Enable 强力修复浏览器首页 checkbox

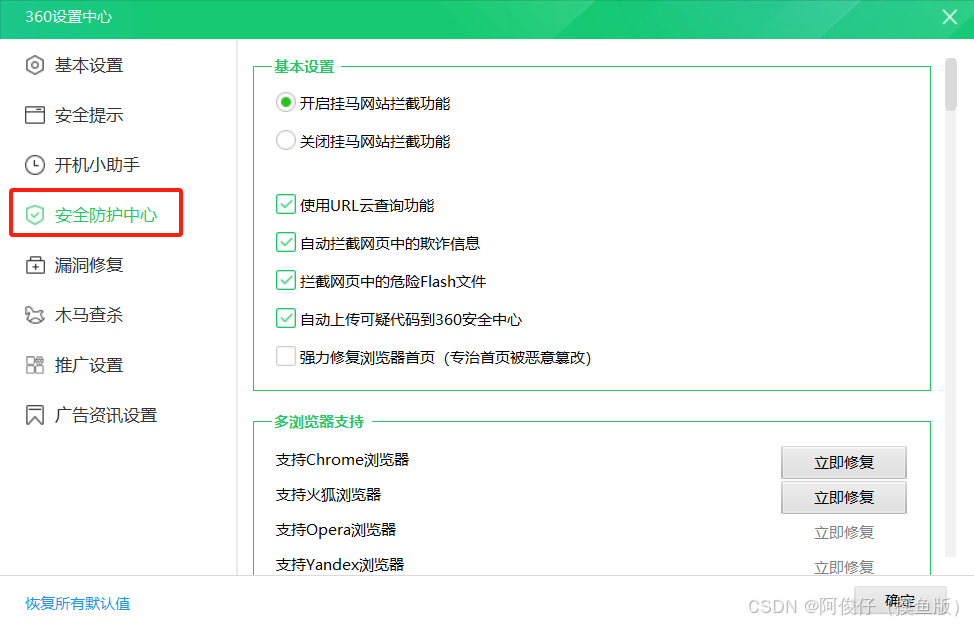click(286, 356)
